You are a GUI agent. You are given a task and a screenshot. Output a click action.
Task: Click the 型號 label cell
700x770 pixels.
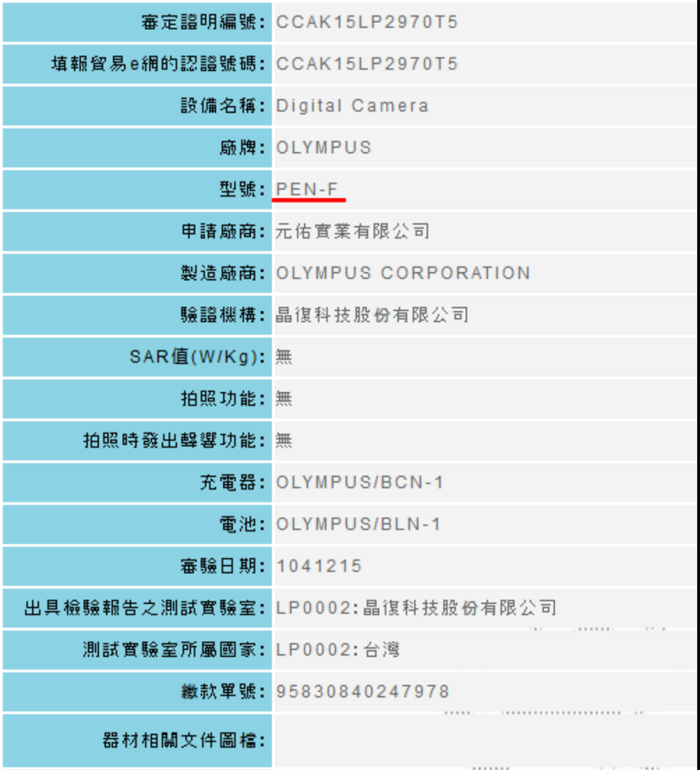click(137, 189)
